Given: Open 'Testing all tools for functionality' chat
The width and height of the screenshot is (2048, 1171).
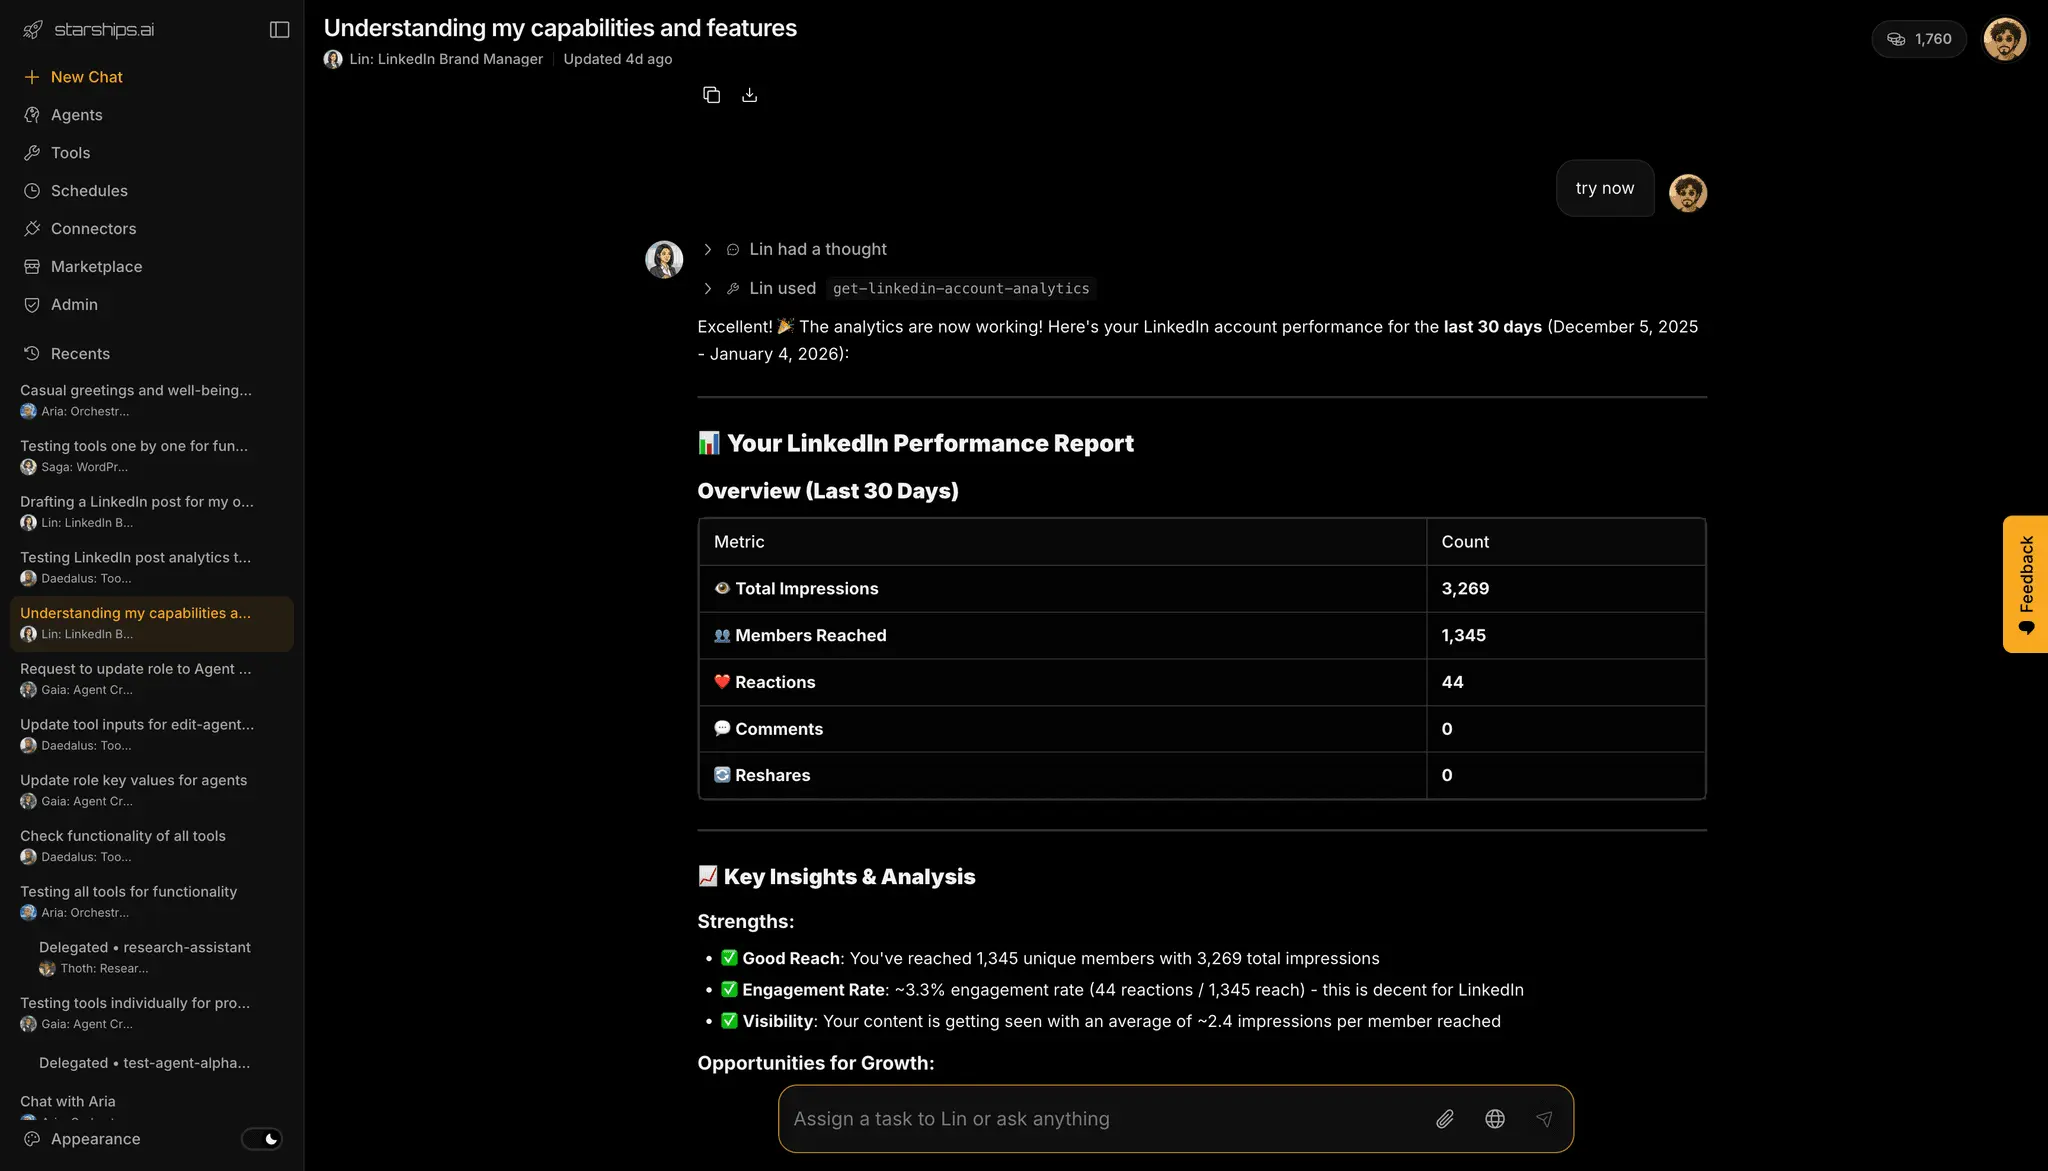Looking at the screenshot, I should [150, 901].
